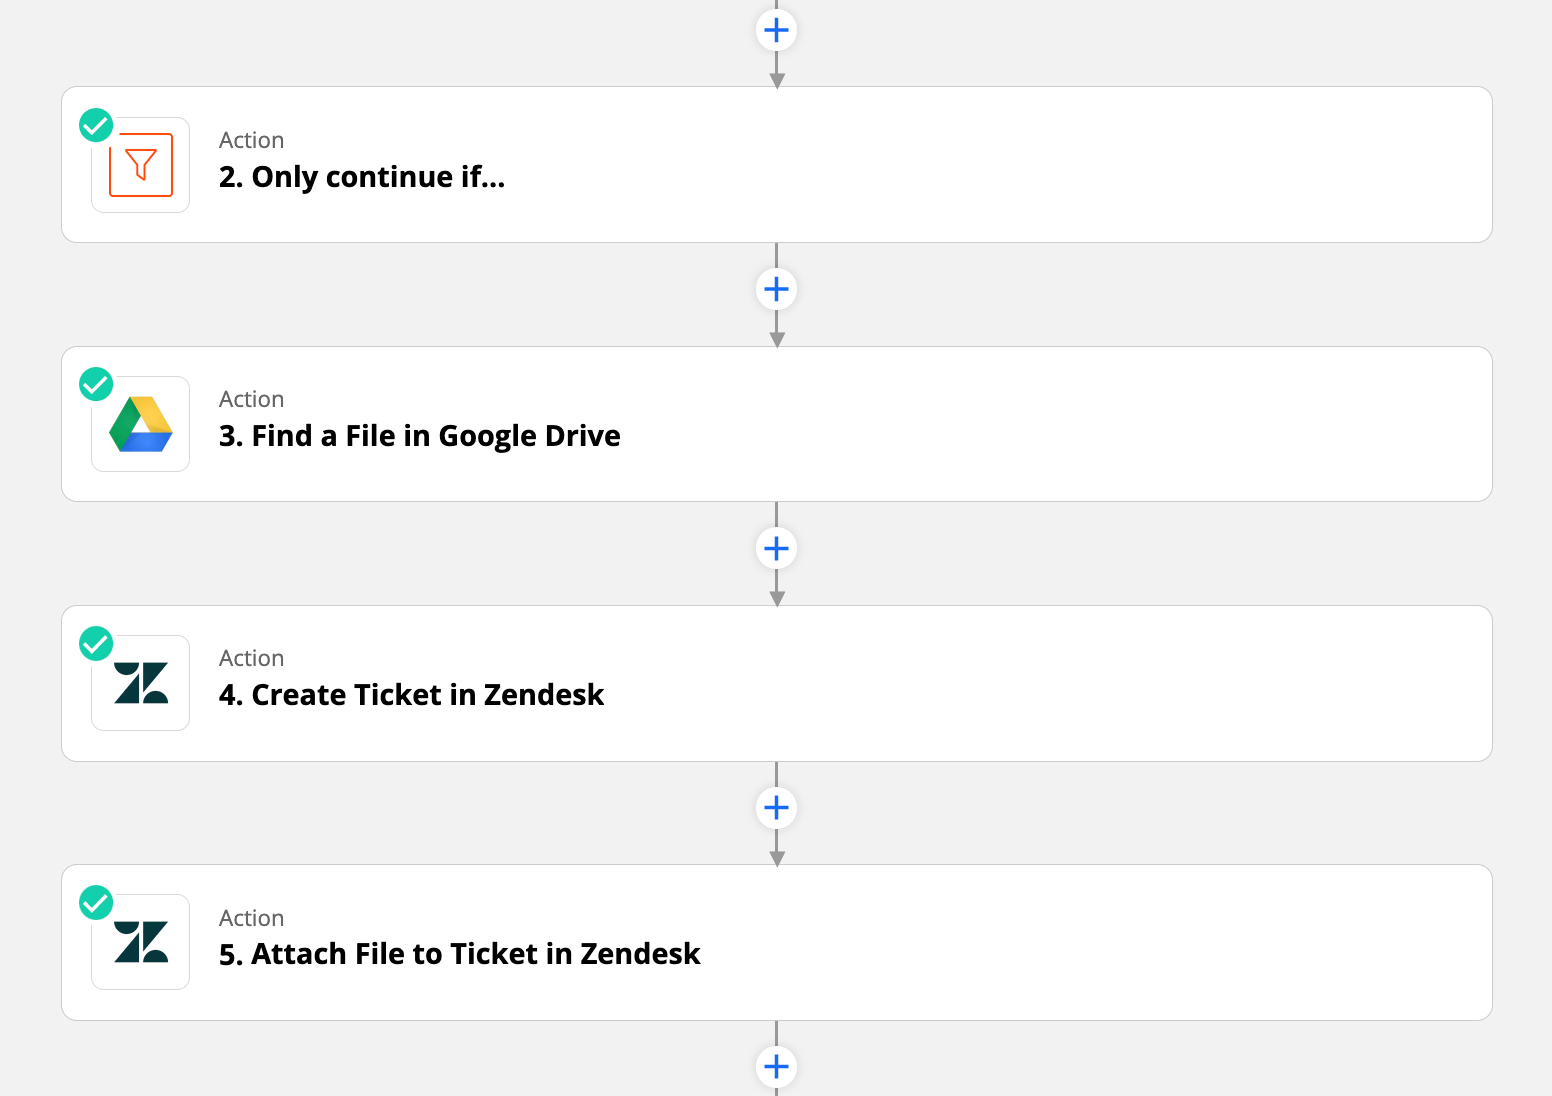Click the Google Drive triangle icon
The height and width of the screenshot is (1096, 1552).
click(141, 424)
